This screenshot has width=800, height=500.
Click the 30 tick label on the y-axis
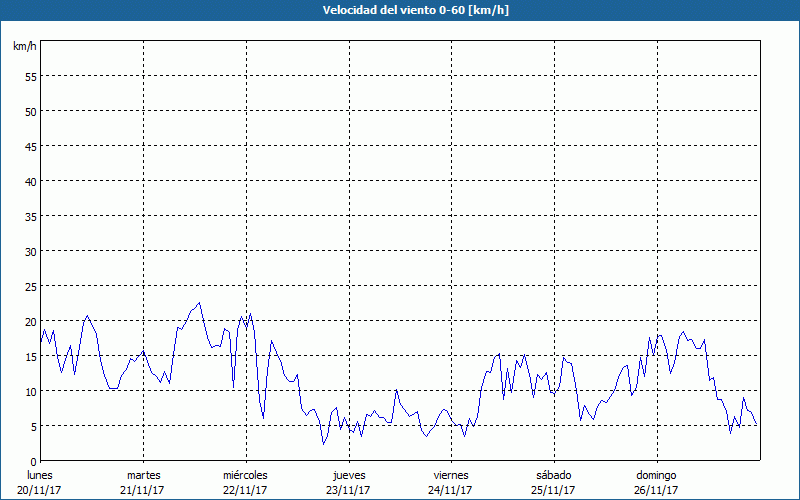click(30, 251)
